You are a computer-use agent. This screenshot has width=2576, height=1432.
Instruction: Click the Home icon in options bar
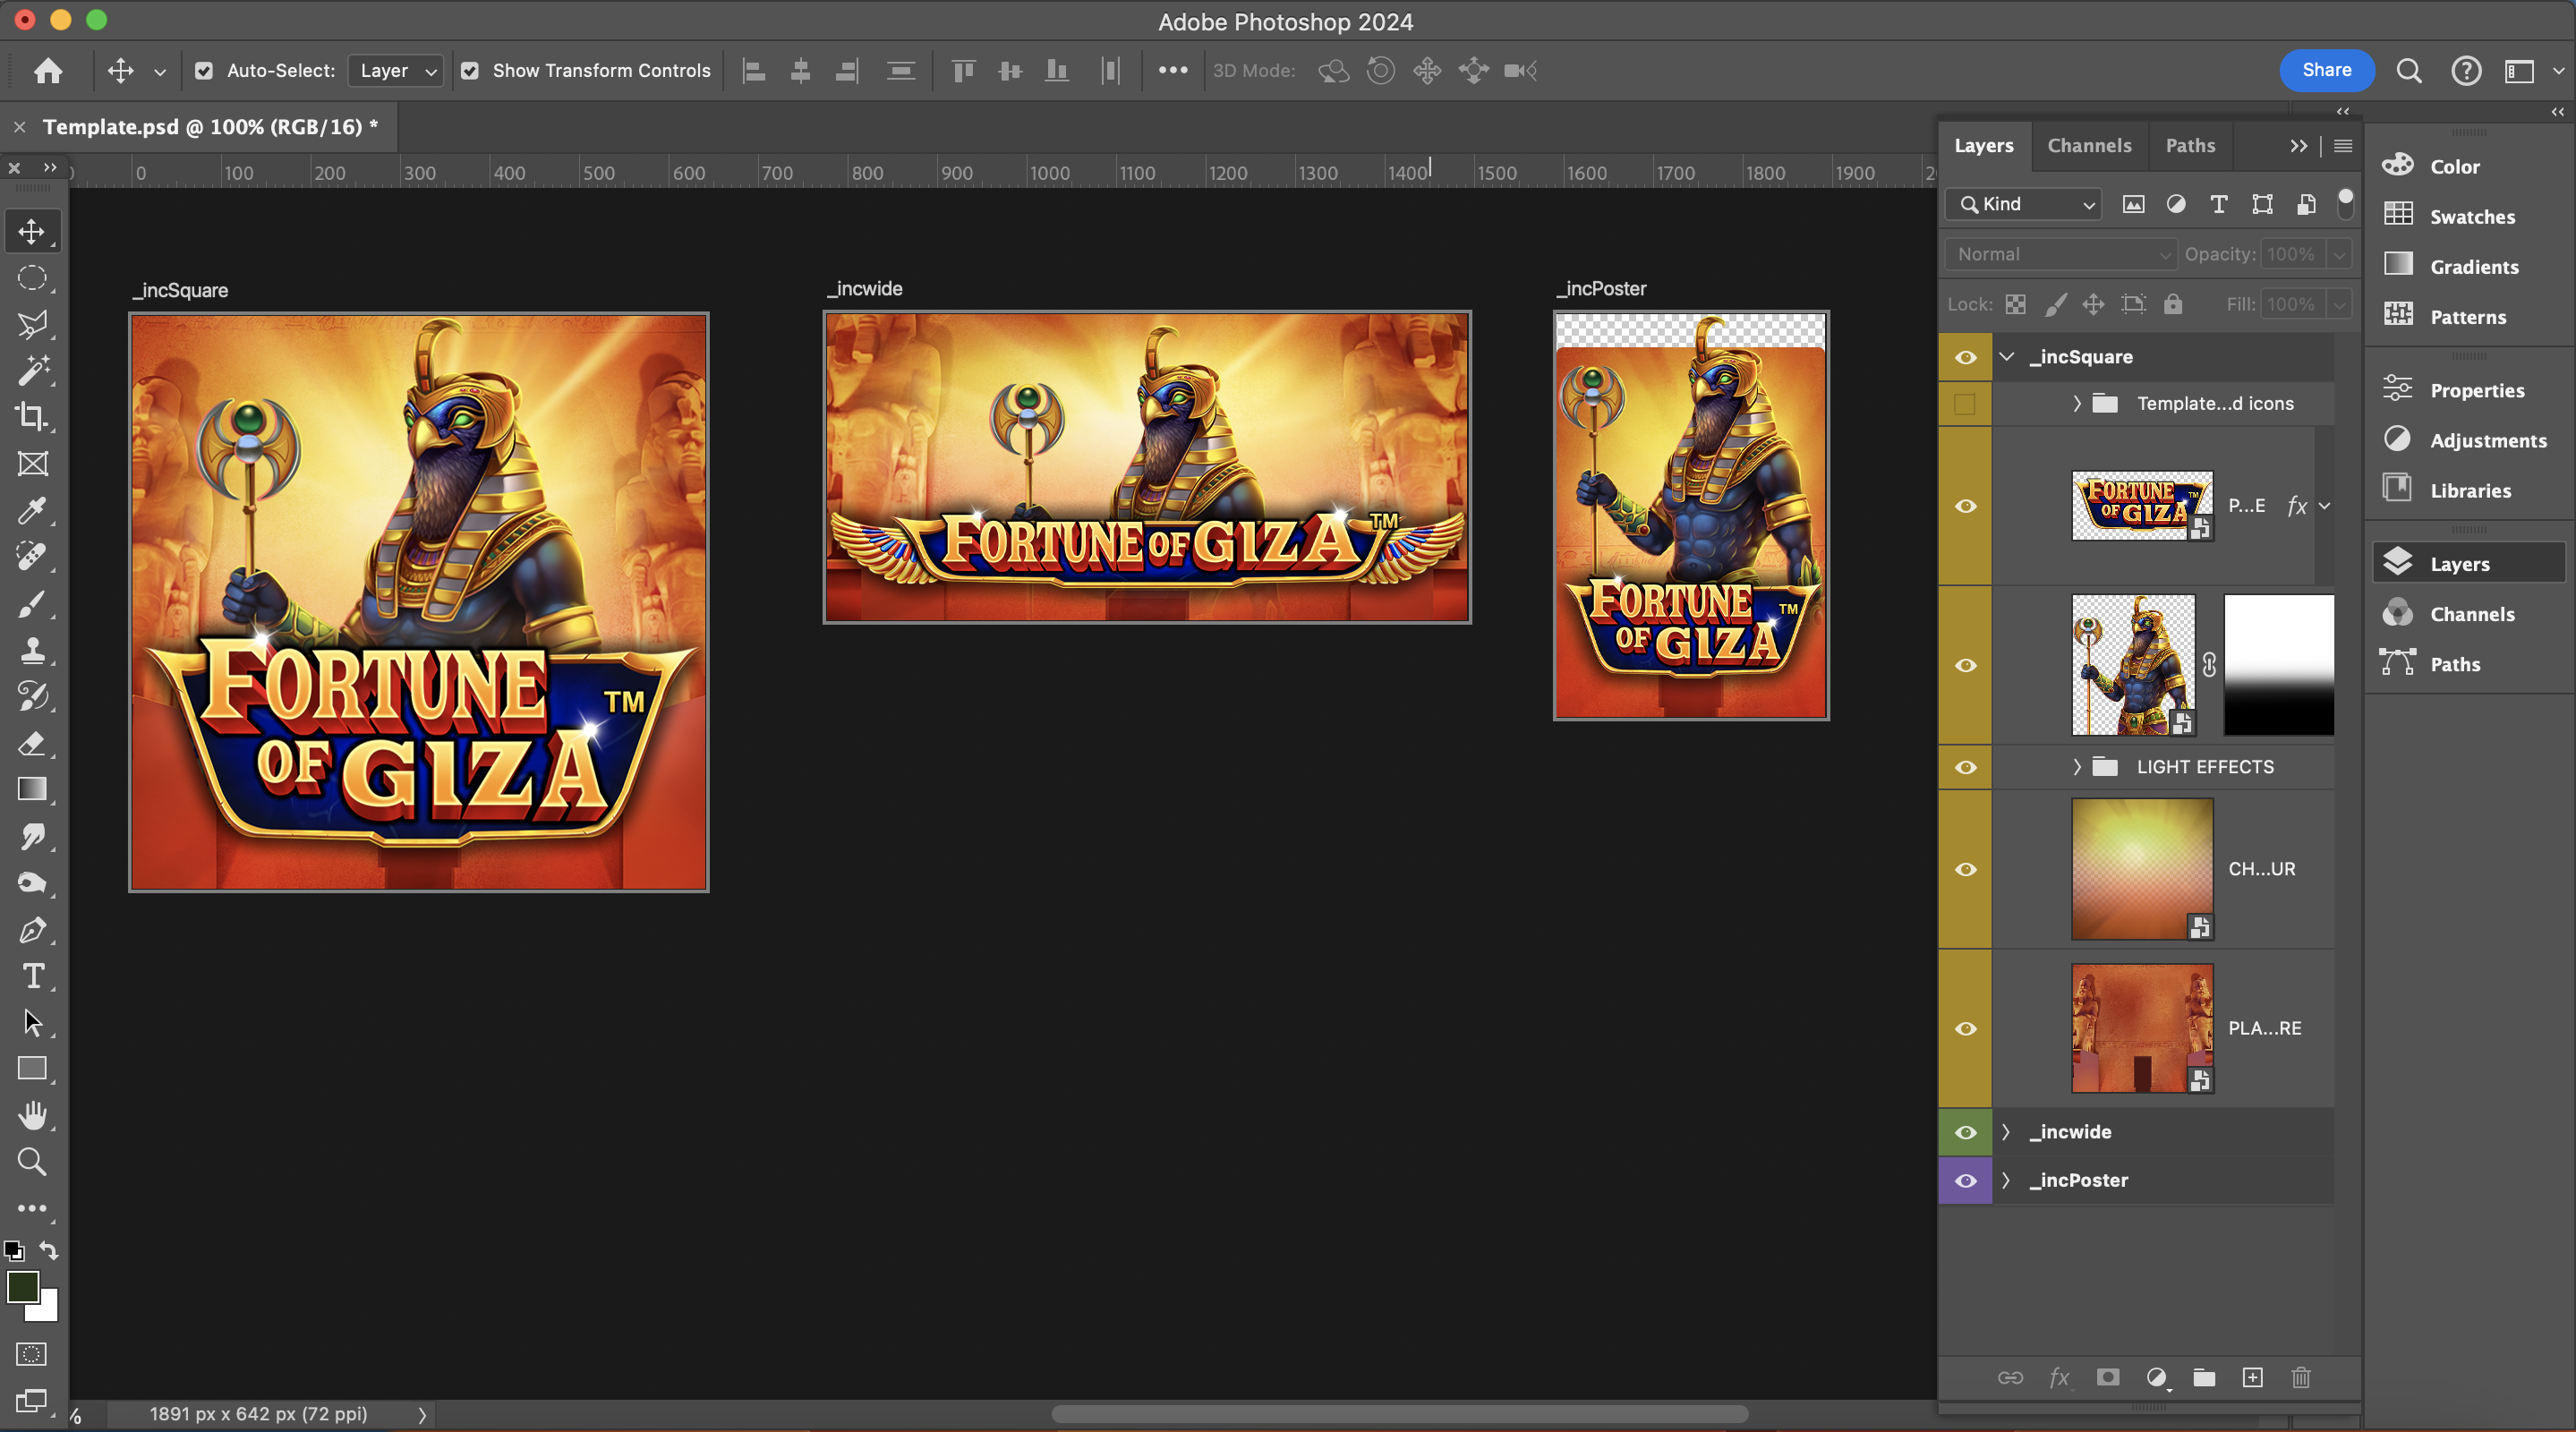(x=48, y=70)
